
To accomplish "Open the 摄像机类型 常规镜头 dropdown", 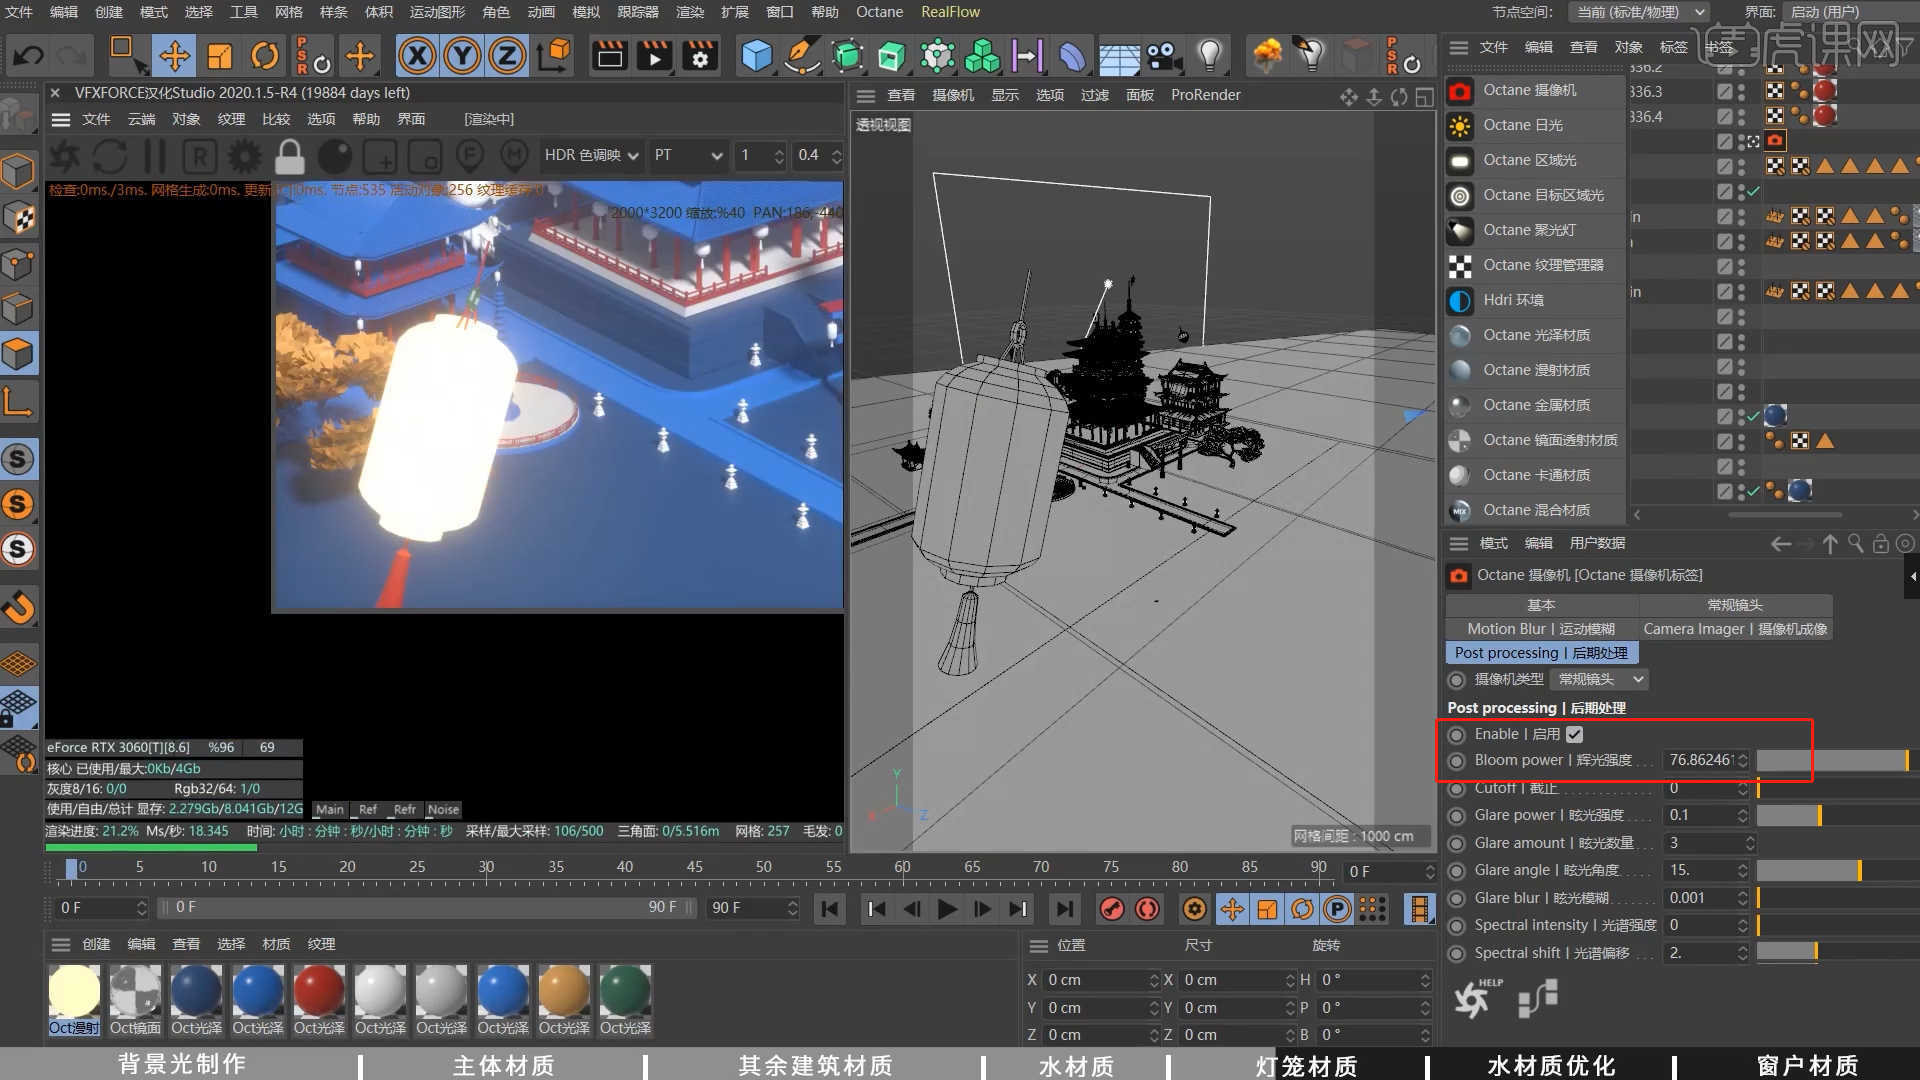I will click(x=1598, y=679).
